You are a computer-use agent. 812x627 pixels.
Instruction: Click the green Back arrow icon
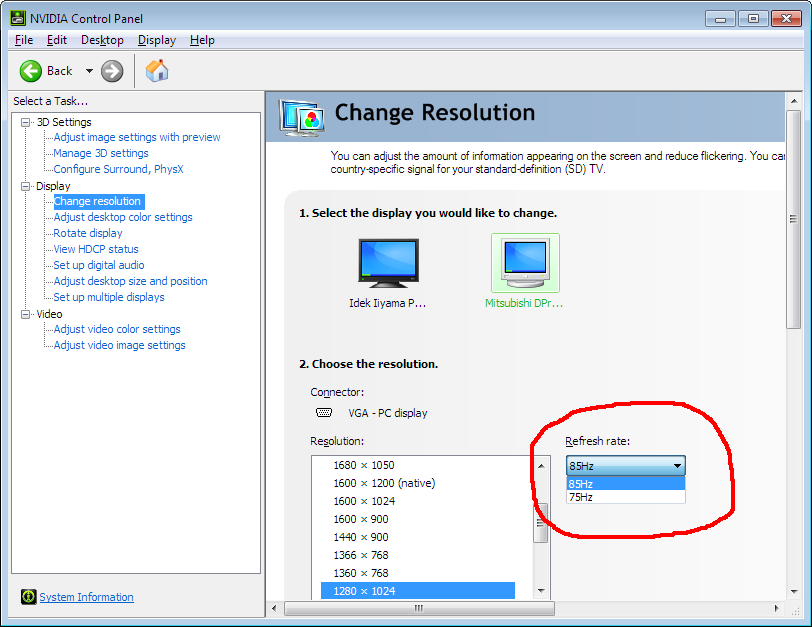pyautogui.click(x=31, y=71)
